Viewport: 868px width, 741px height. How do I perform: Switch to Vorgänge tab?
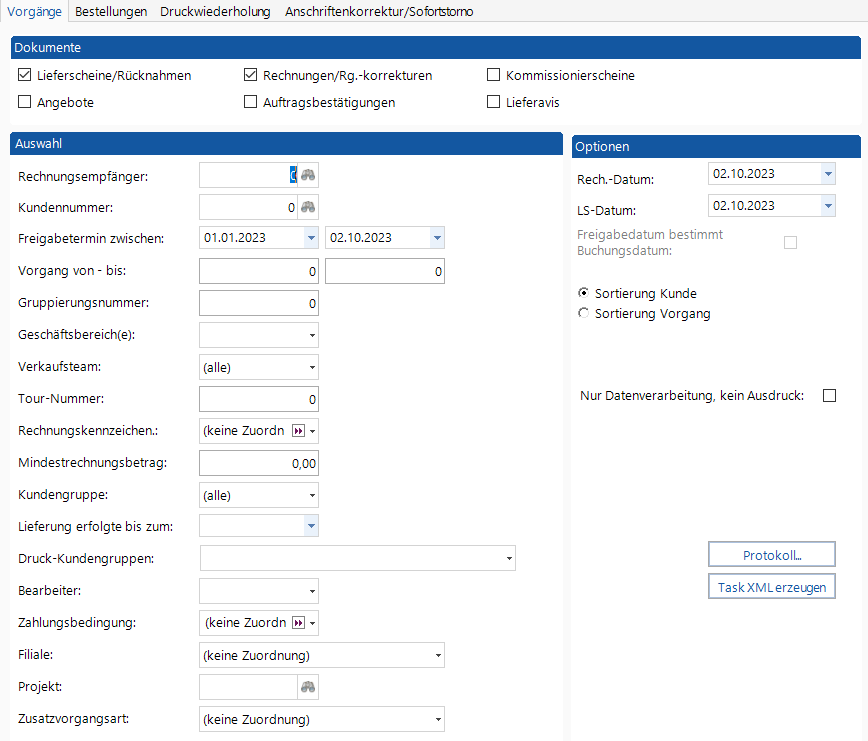coord(34,11)
